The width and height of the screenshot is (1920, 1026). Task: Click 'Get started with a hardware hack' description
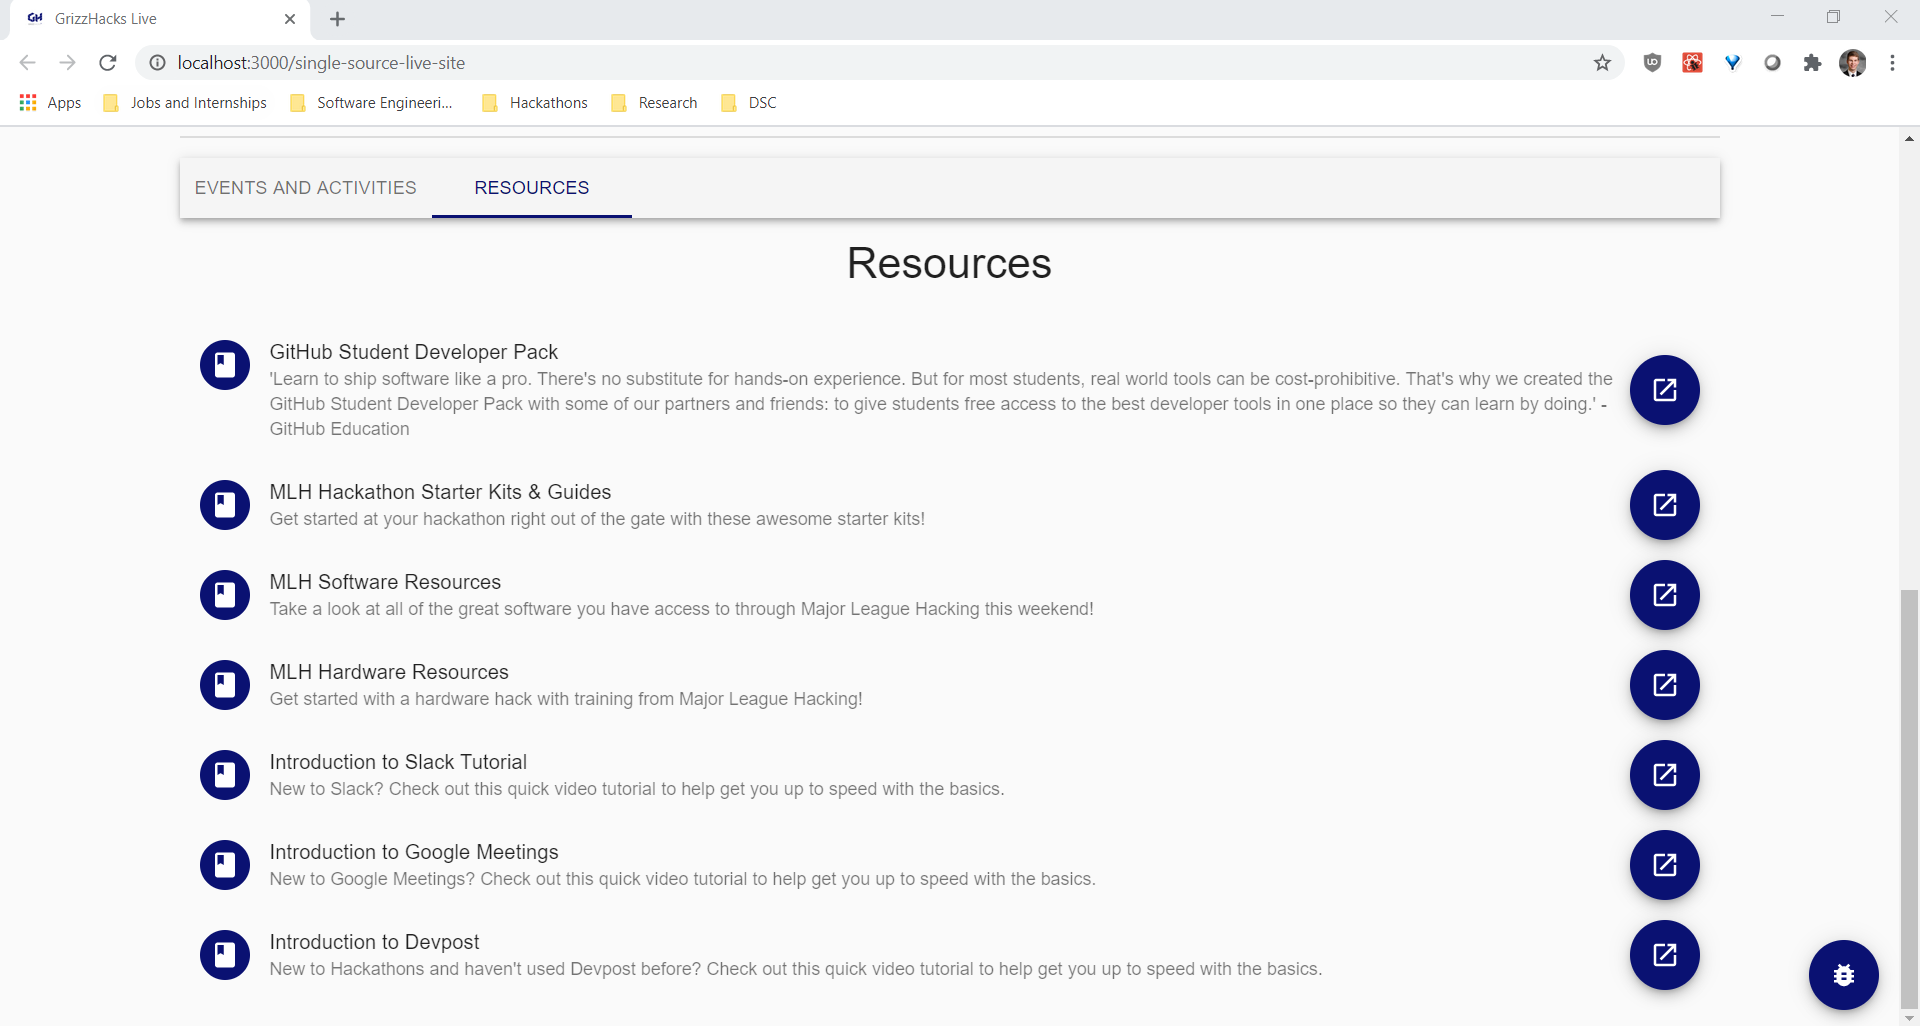566,699
